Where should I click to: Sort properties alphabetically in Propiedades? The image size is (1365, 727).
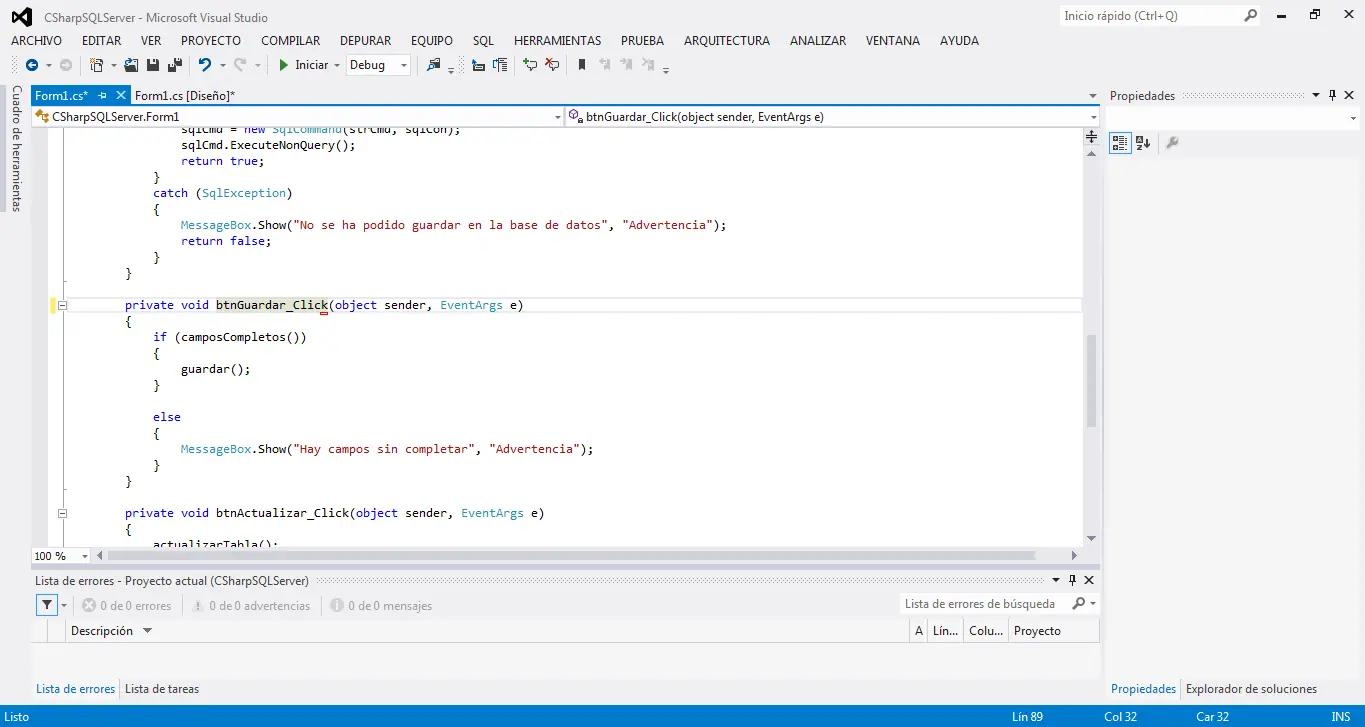click(x=1143, y=143)
